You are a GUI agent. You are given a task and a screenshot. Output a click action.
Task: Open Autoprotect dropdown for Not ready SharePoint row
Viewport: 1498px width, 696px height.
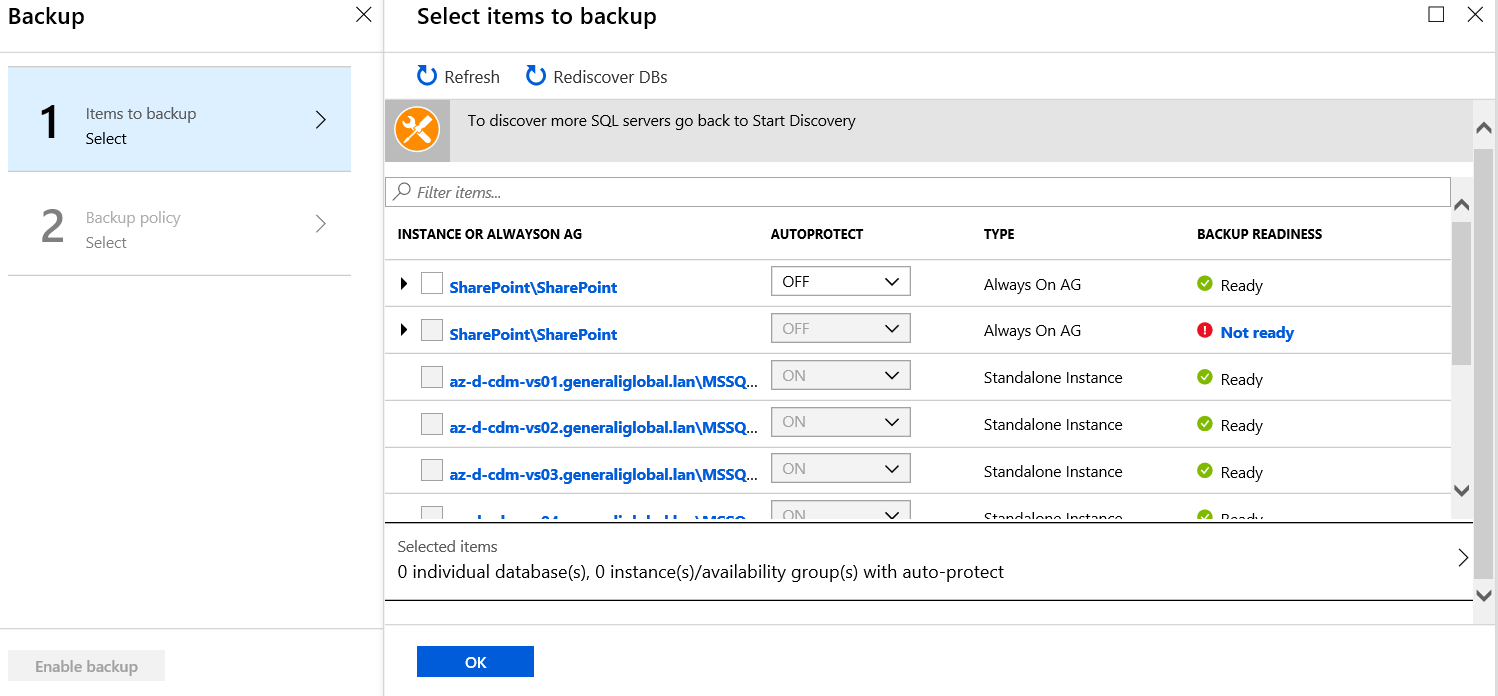pyautogui.click(x=840, y=328)
